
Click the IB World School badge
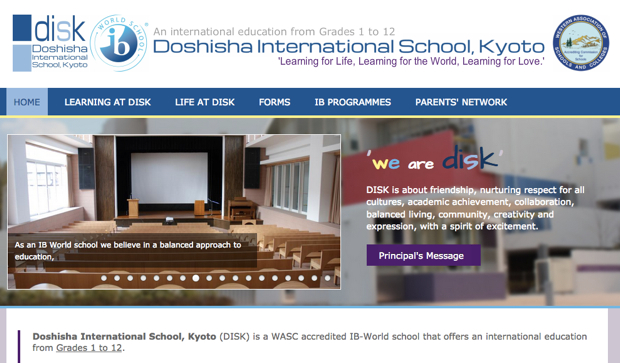click(x=119, y=43)
